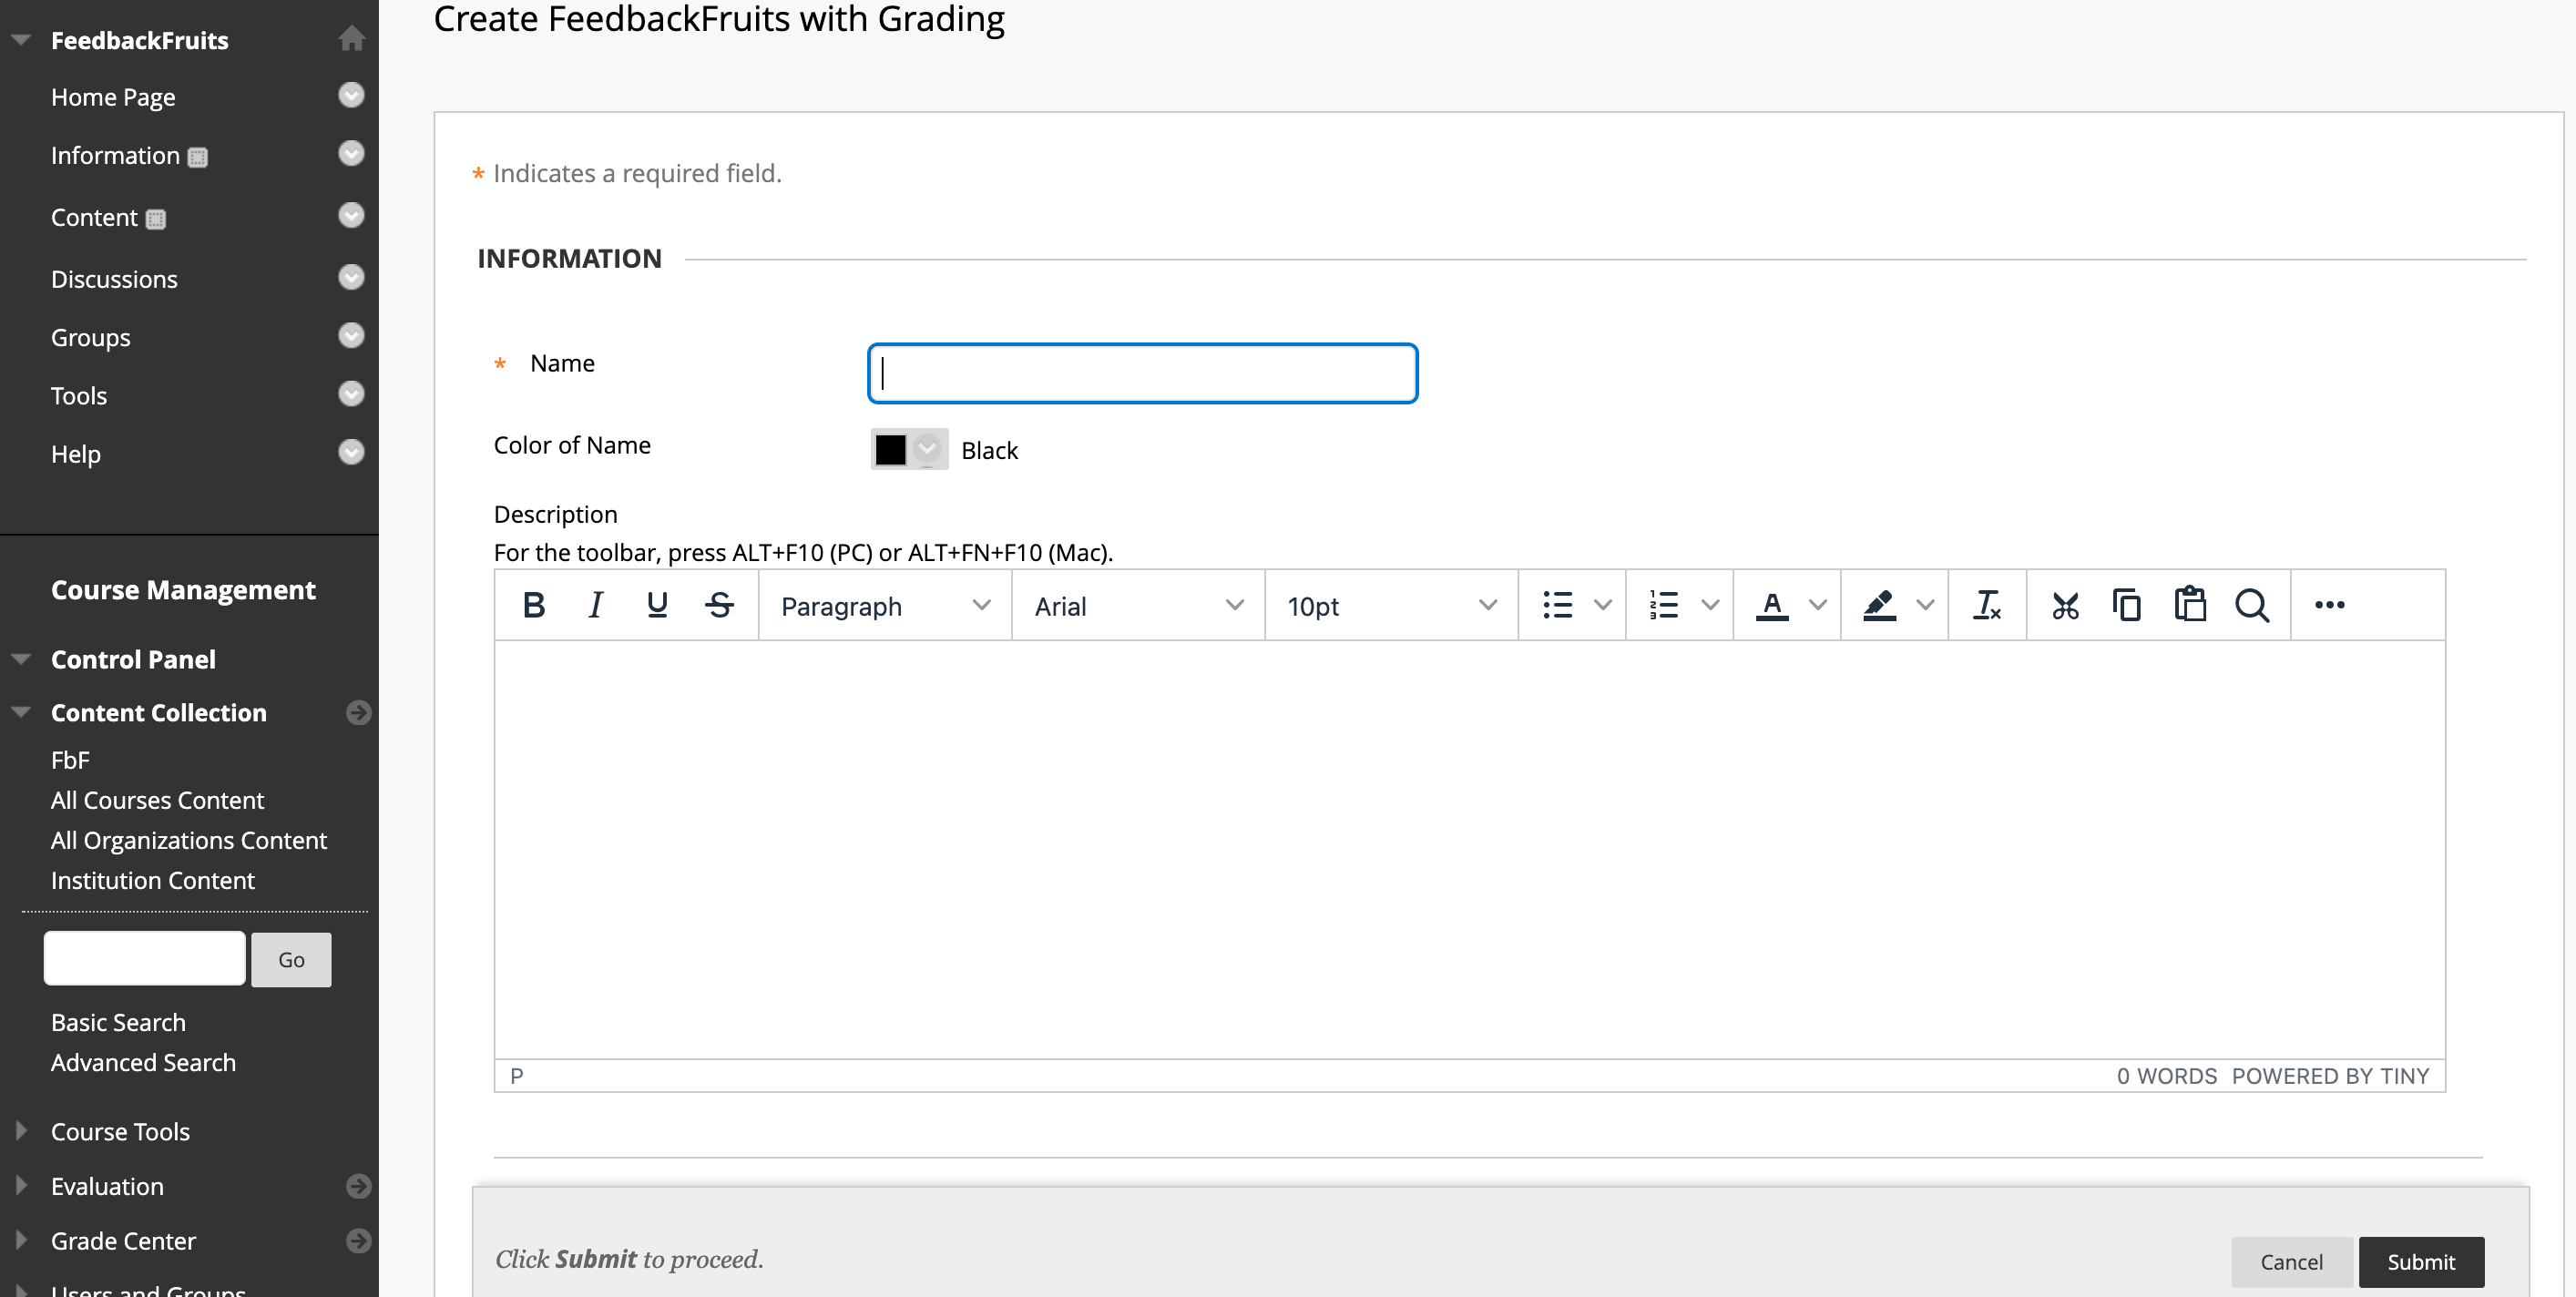2576x1297 pixels.
Task: Open Content in course menu
Action: tap(94, 217)
